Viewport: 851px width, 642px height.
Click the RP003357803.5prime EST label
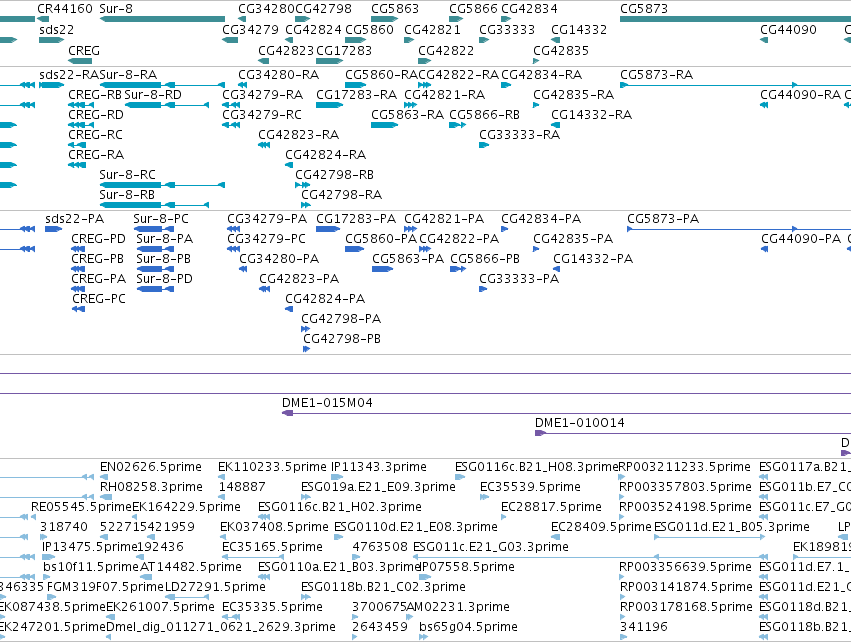click(x=685, y=487)
